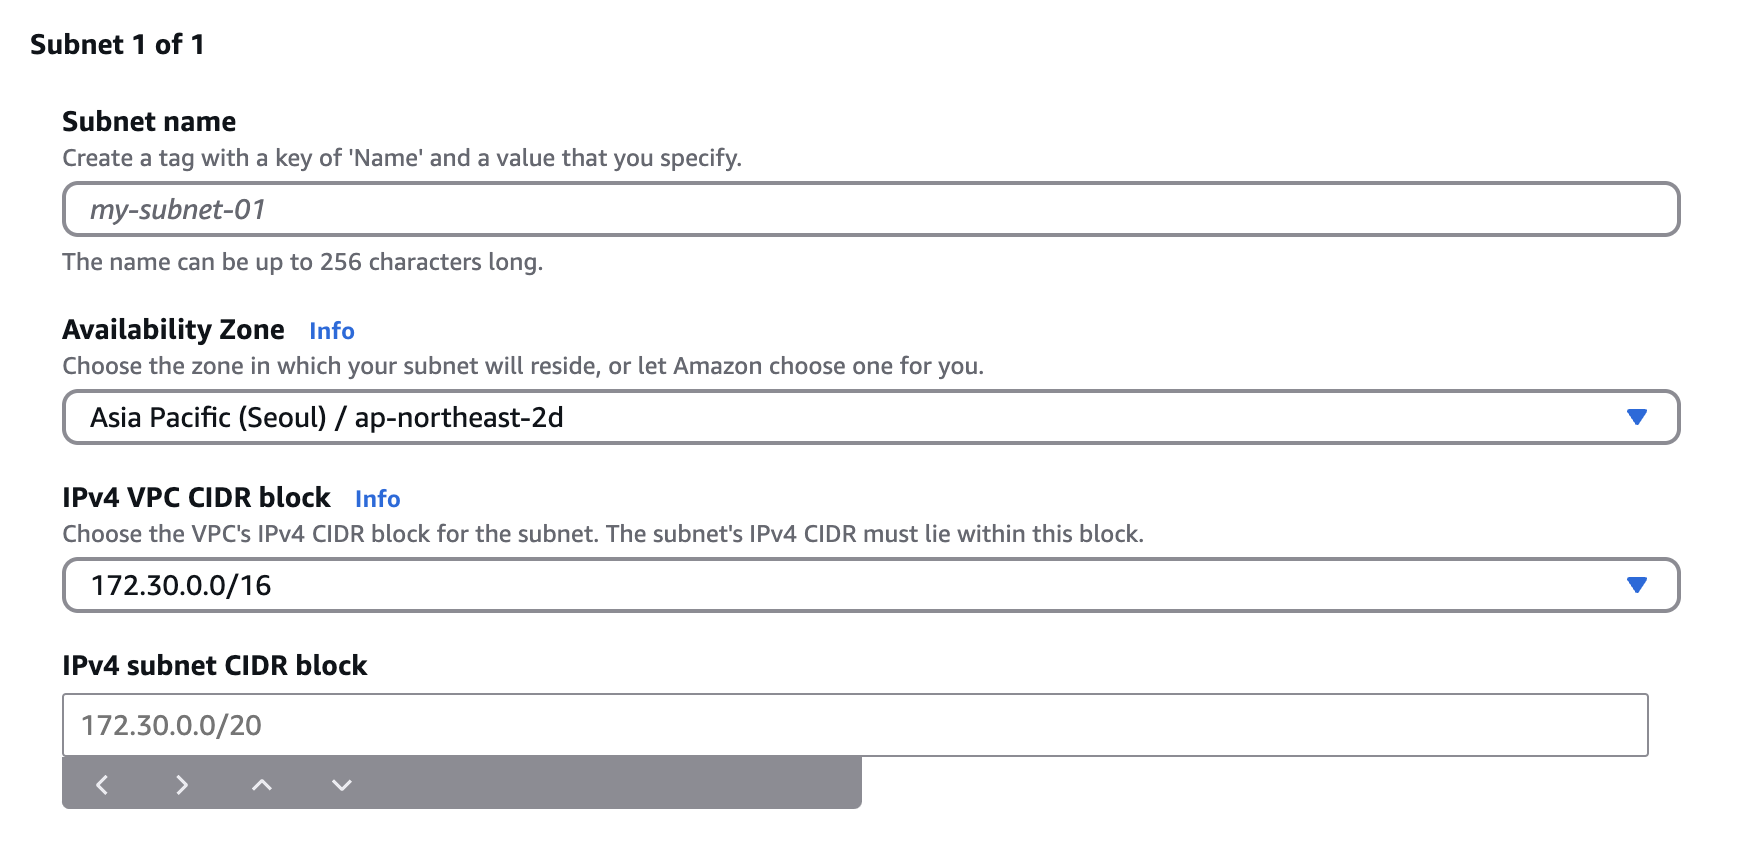Image resolution: width=1750 pixels, height=844 pixels.
Task: Focus the Subnet name field showing my-subnet-01
Action: (x=871, y=209)
